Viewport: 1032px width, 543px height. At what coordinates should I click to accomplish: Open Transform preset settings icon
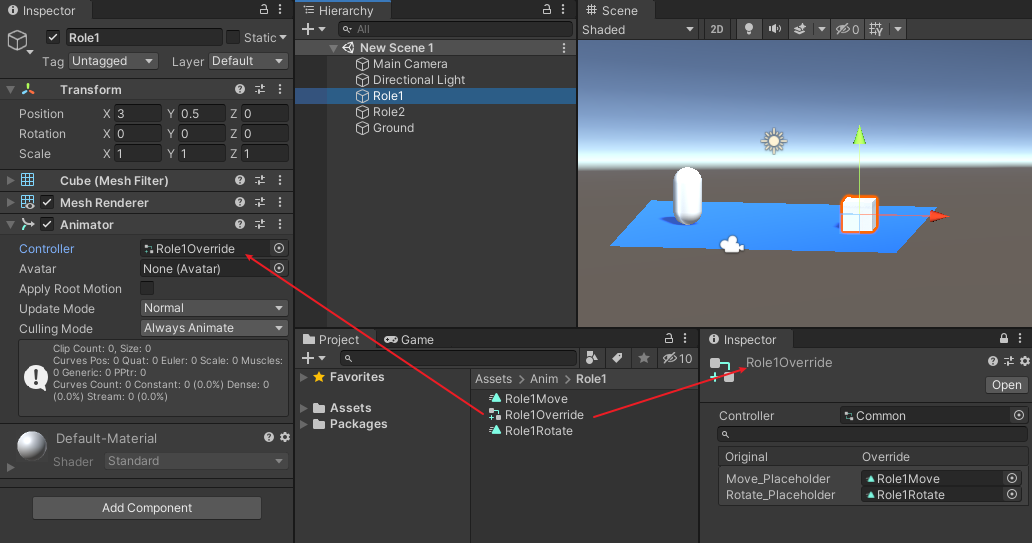pos(260,90)
